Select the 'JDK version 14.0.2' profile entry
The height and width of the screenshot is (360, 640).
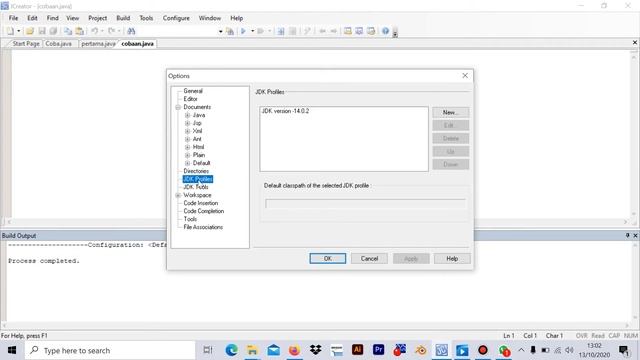(285, 111)
